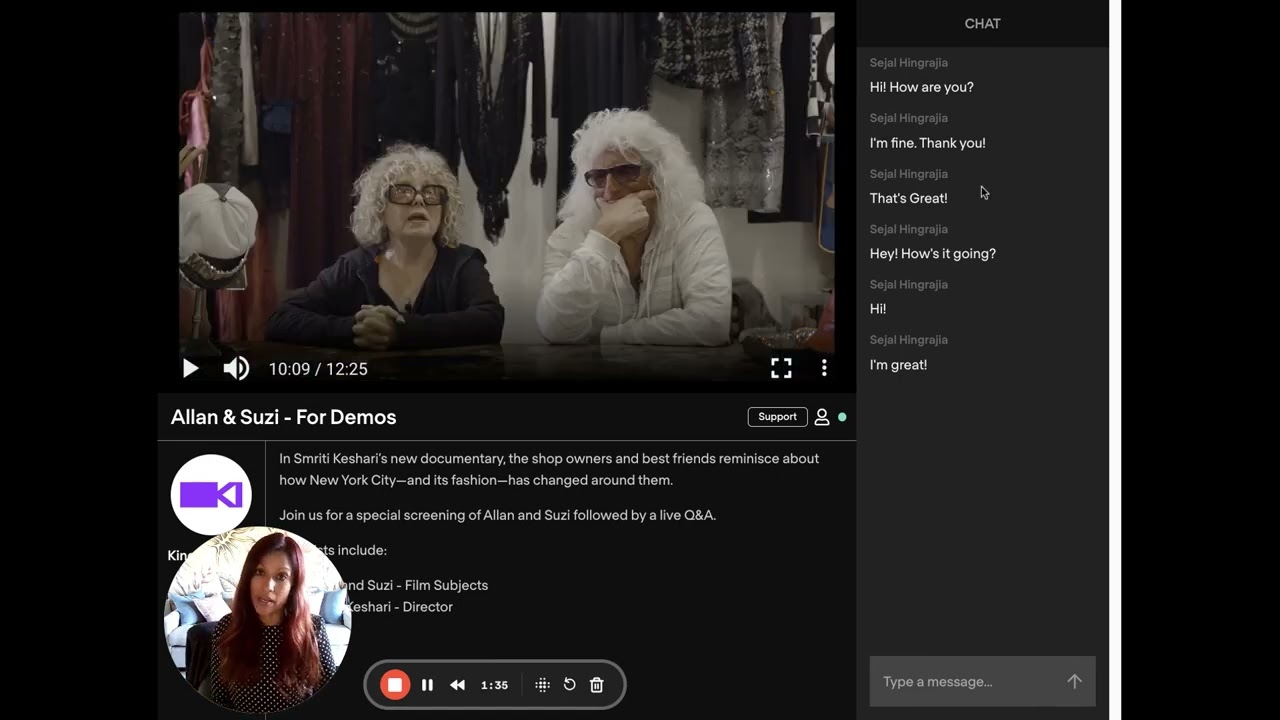Image resolution: width=1280 pixels, height=720 pixels.
Task: Click the green online status dot
Action: tap(842, 417)
